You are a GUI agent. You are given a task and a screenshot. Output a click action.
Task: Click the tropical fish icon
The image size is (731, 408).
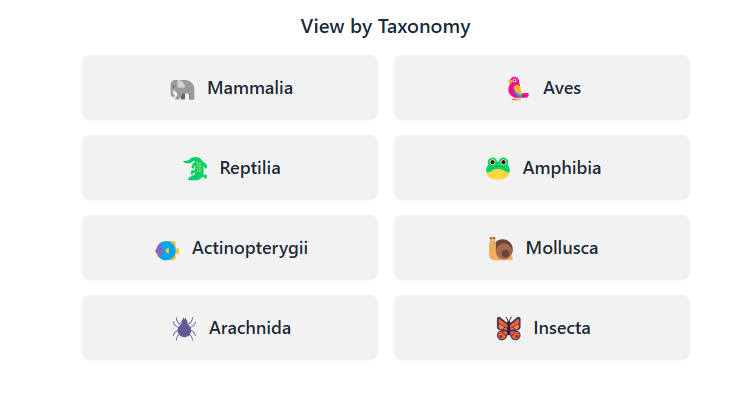point(167,250)
